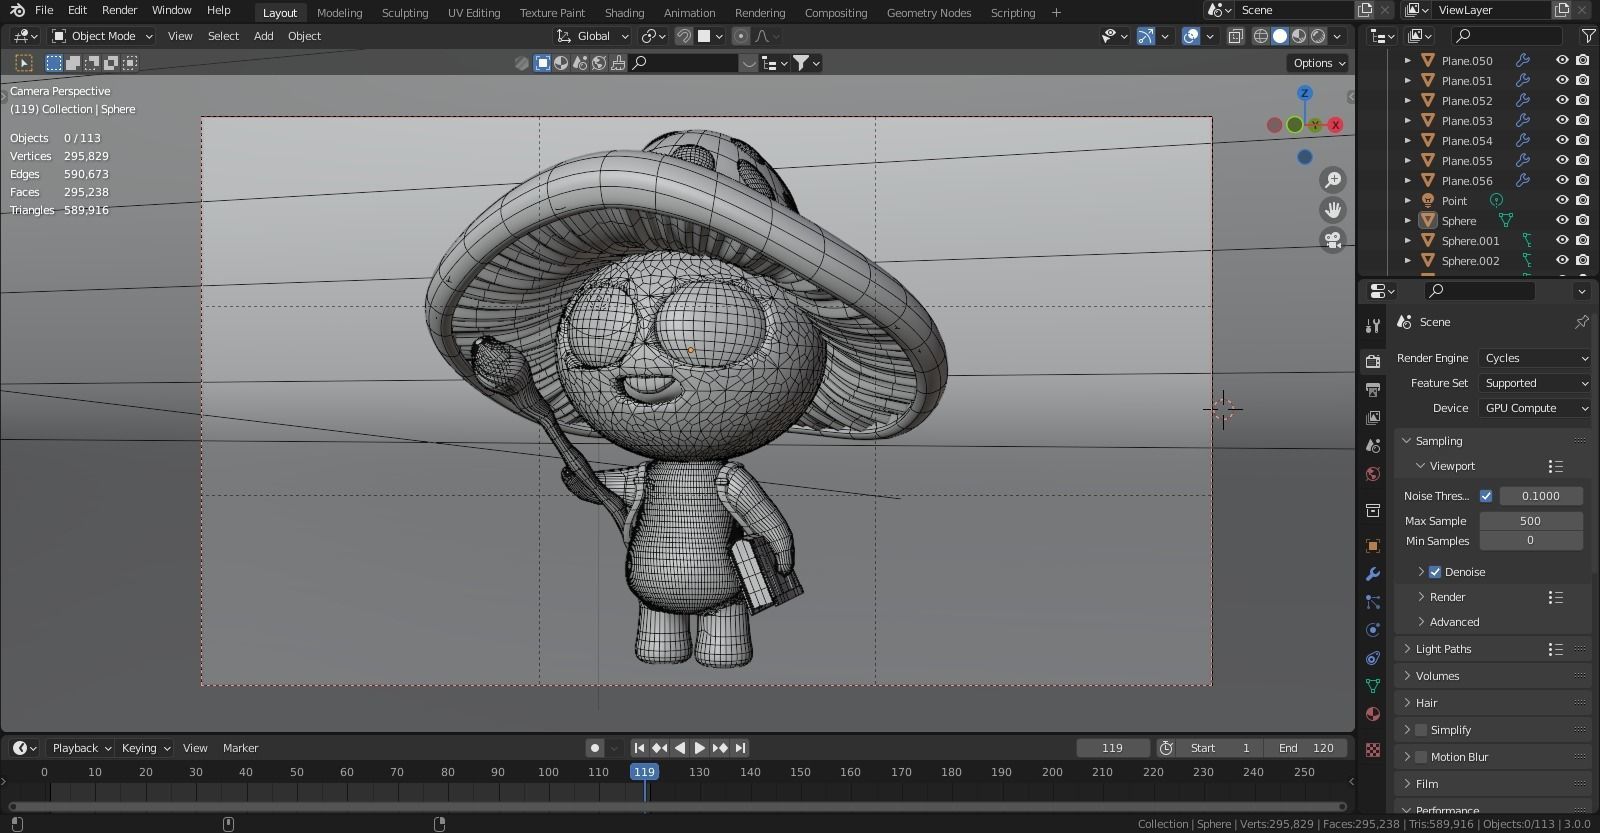Toggle proportional editing in header
This screenshot has width=1600, height=833.
[740, 36]
